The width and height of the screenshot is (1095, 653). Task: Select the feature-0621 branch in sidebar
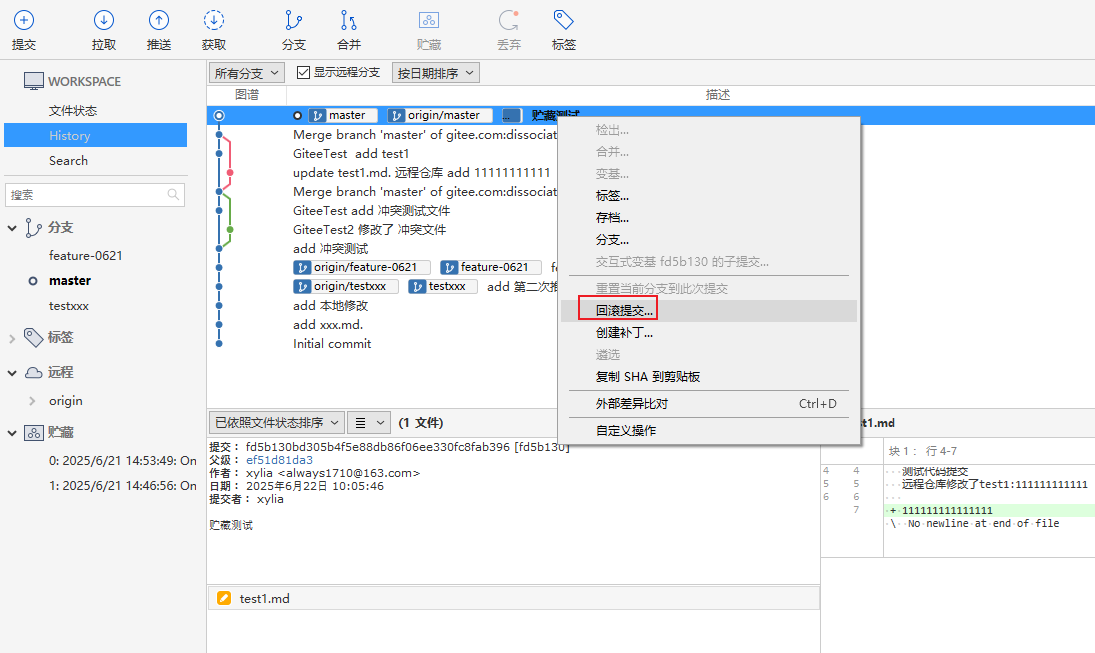click(x=86, y=256)
